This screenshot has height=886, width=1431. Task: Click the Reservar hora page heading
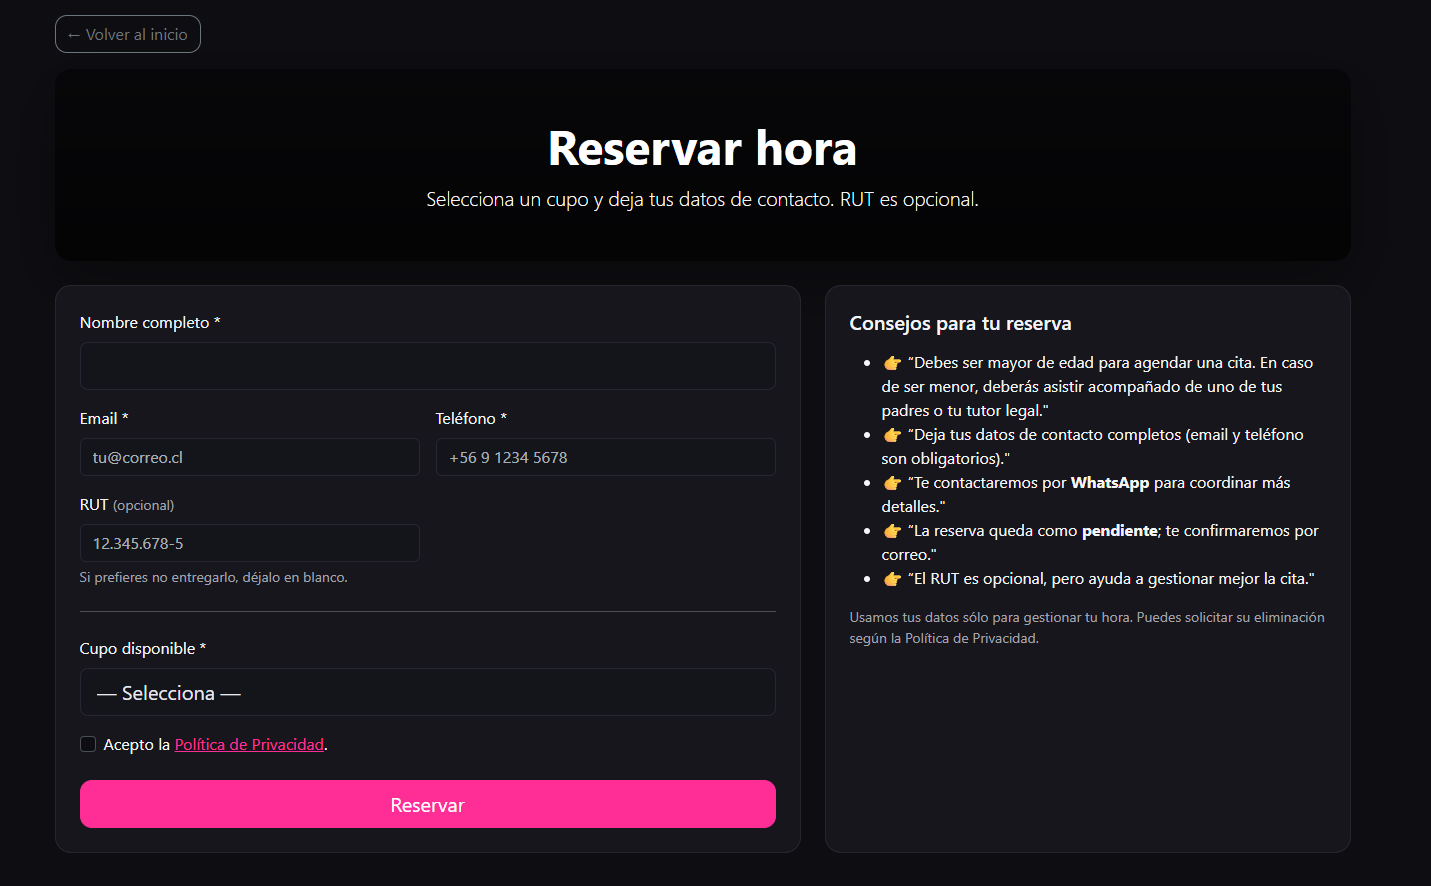click(x=702, y=149)
